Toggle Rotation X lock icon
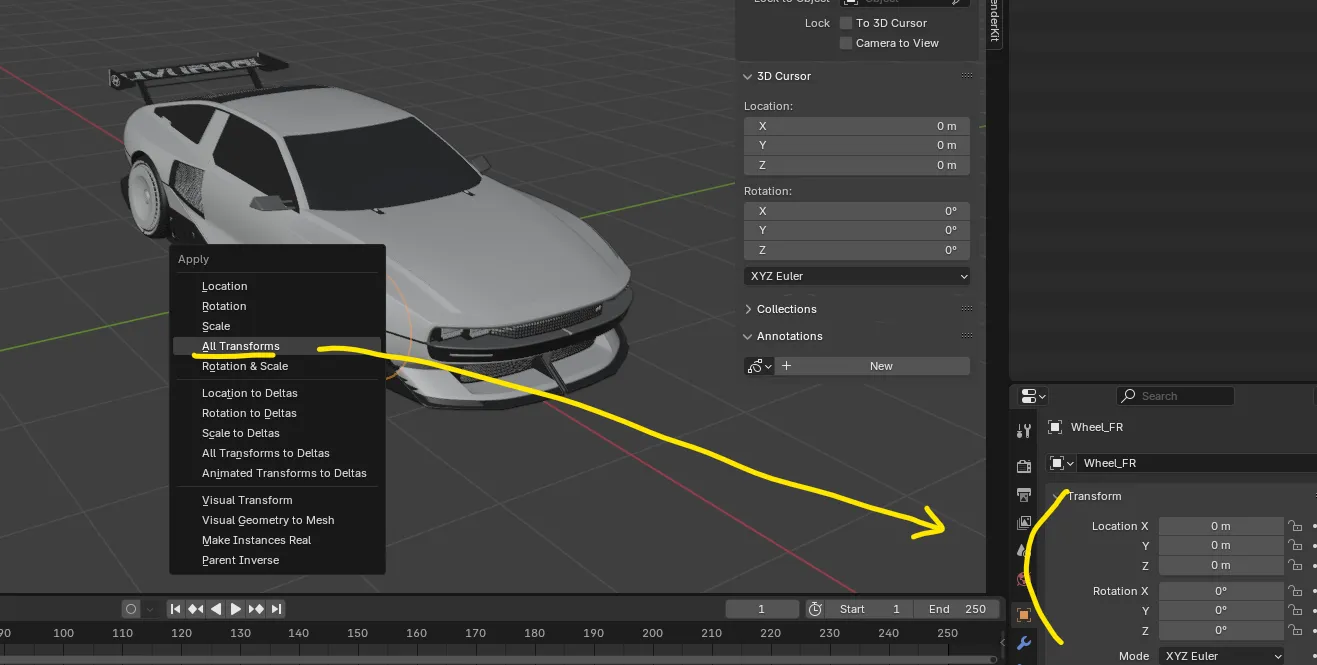Screen dimensions: 1317x665 click(x=1295, y=591)
